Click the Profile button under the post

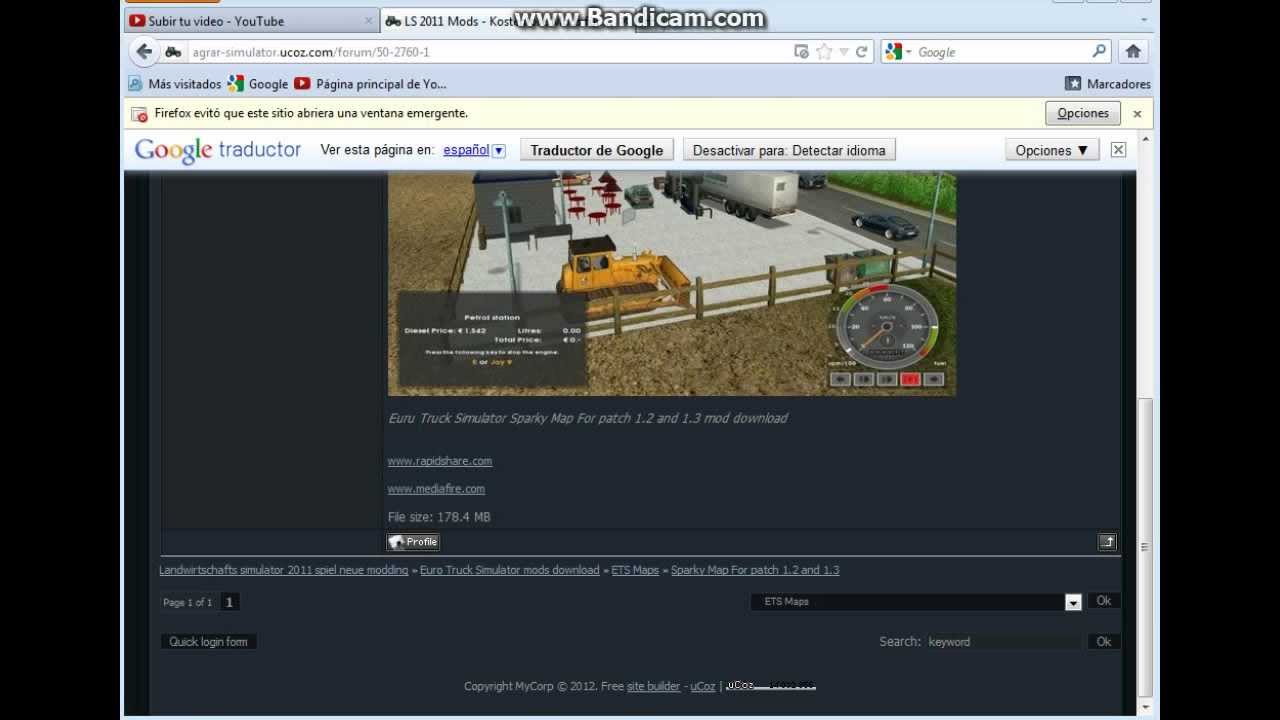click(x=414, y=542)
